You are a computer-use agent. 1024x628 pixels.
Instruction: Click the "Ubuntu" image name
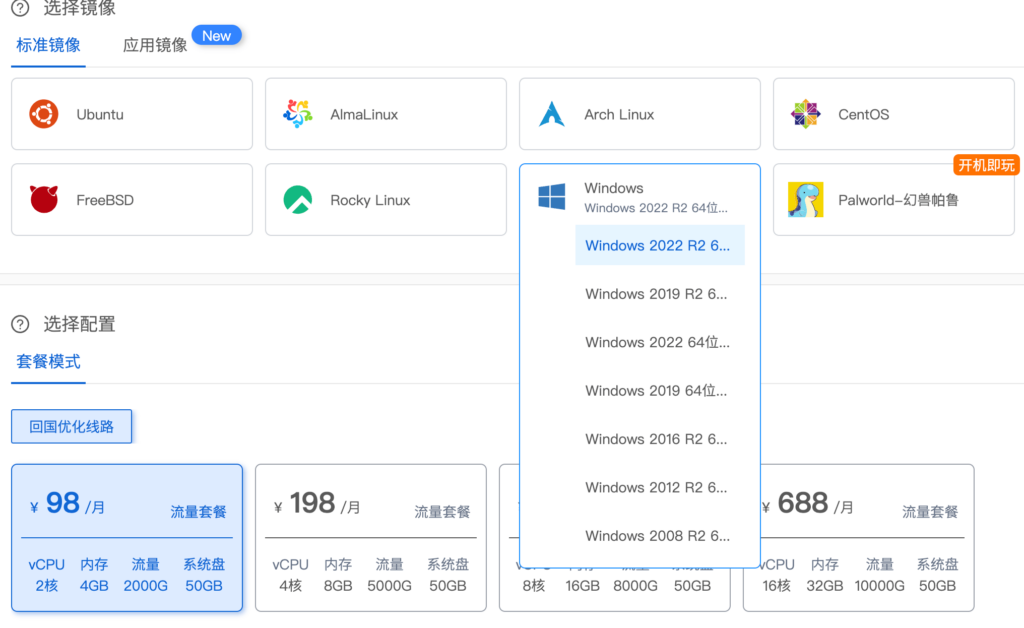point(100,114)
